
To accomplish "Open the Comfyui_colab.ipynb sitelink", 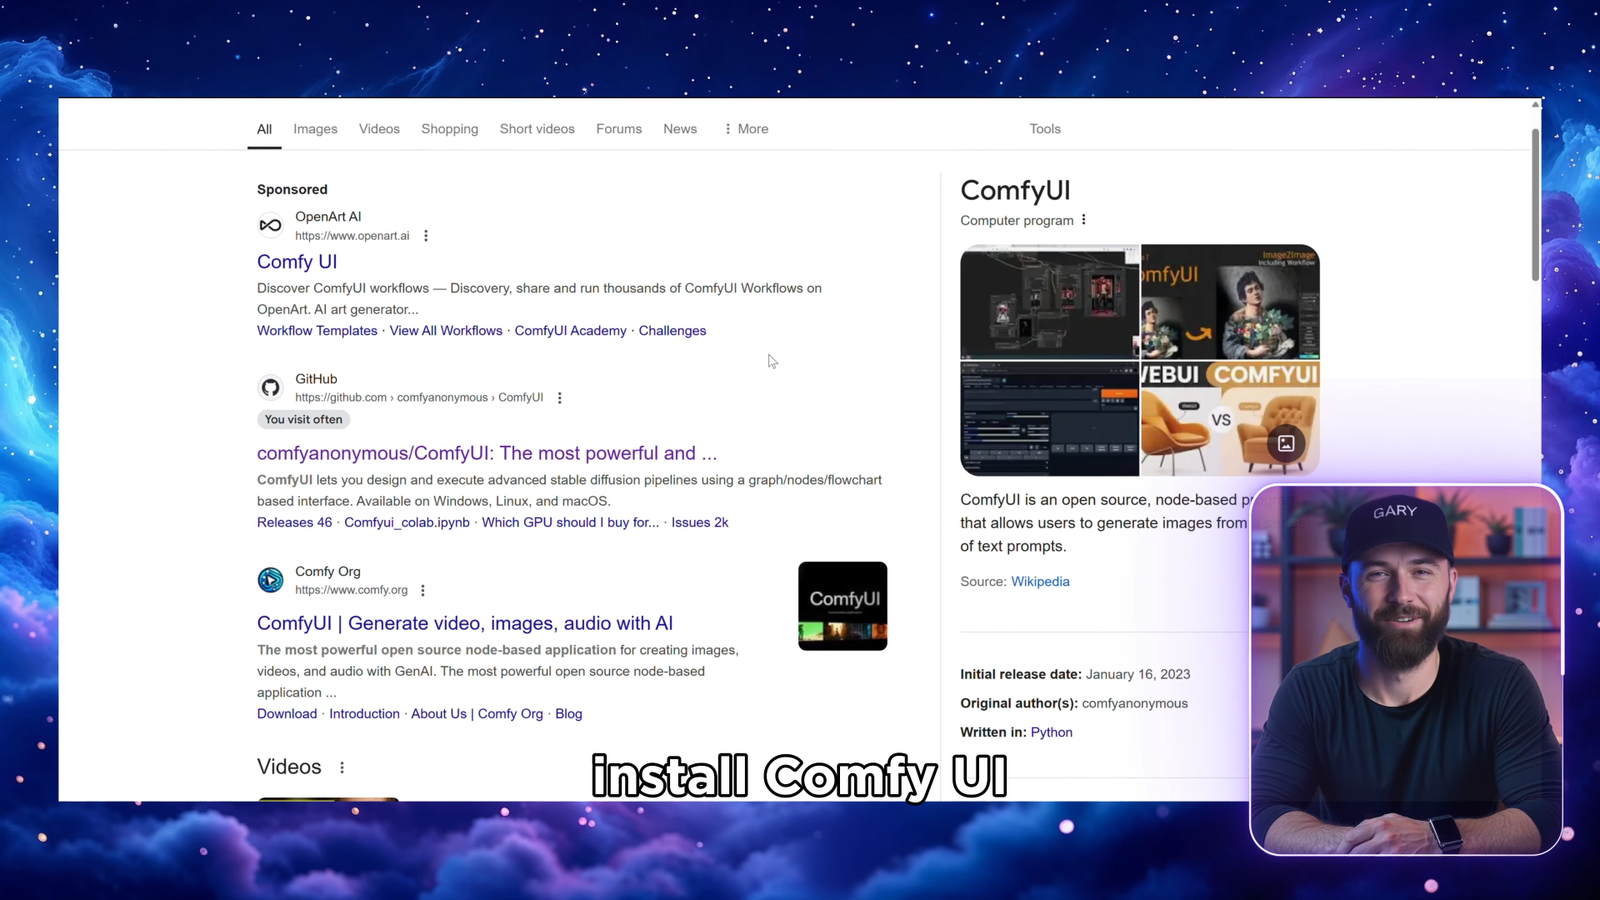I will click(x=407, y=523).
